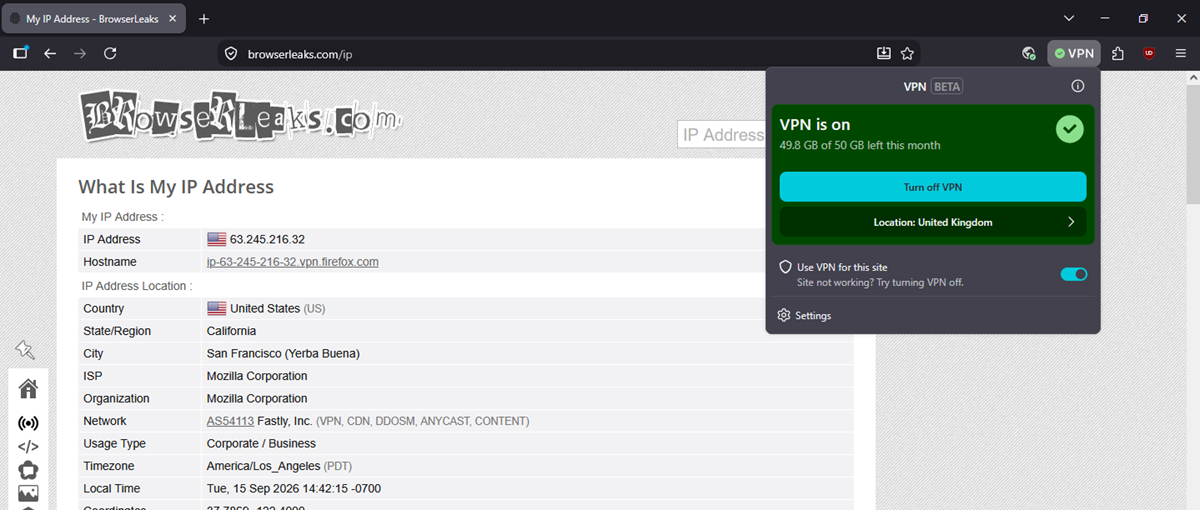The width and height of the screenshot is (1200, 510).
Task: Open the list all tabs dropdown
Action: (1069, 18)
